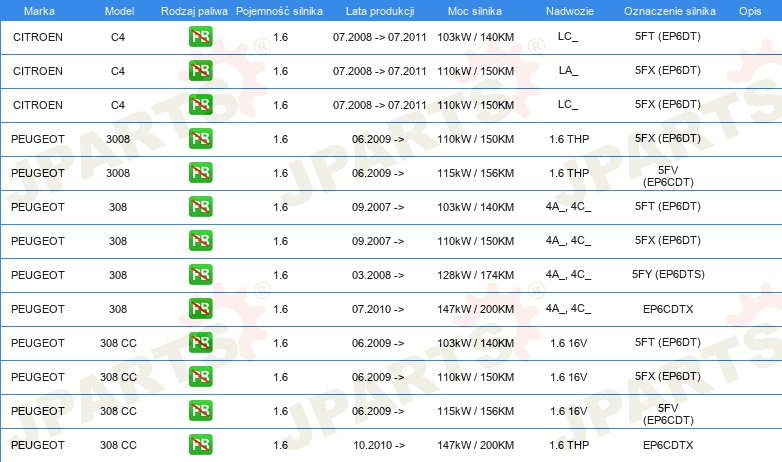Click the Opis column header

tap(750, 11)
